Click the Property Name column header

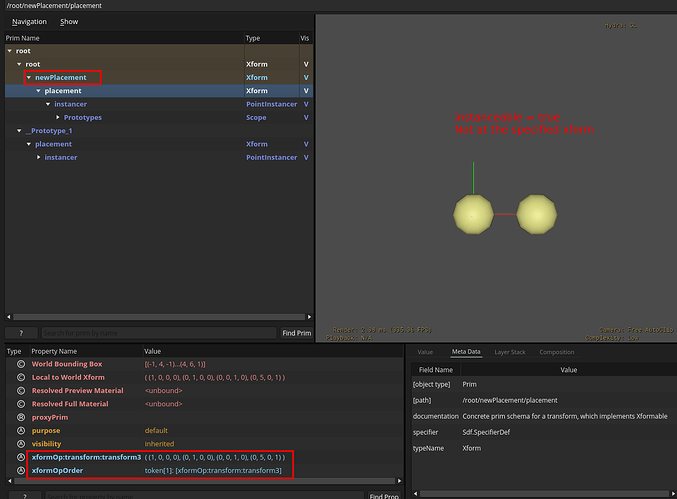coord(85,351)
